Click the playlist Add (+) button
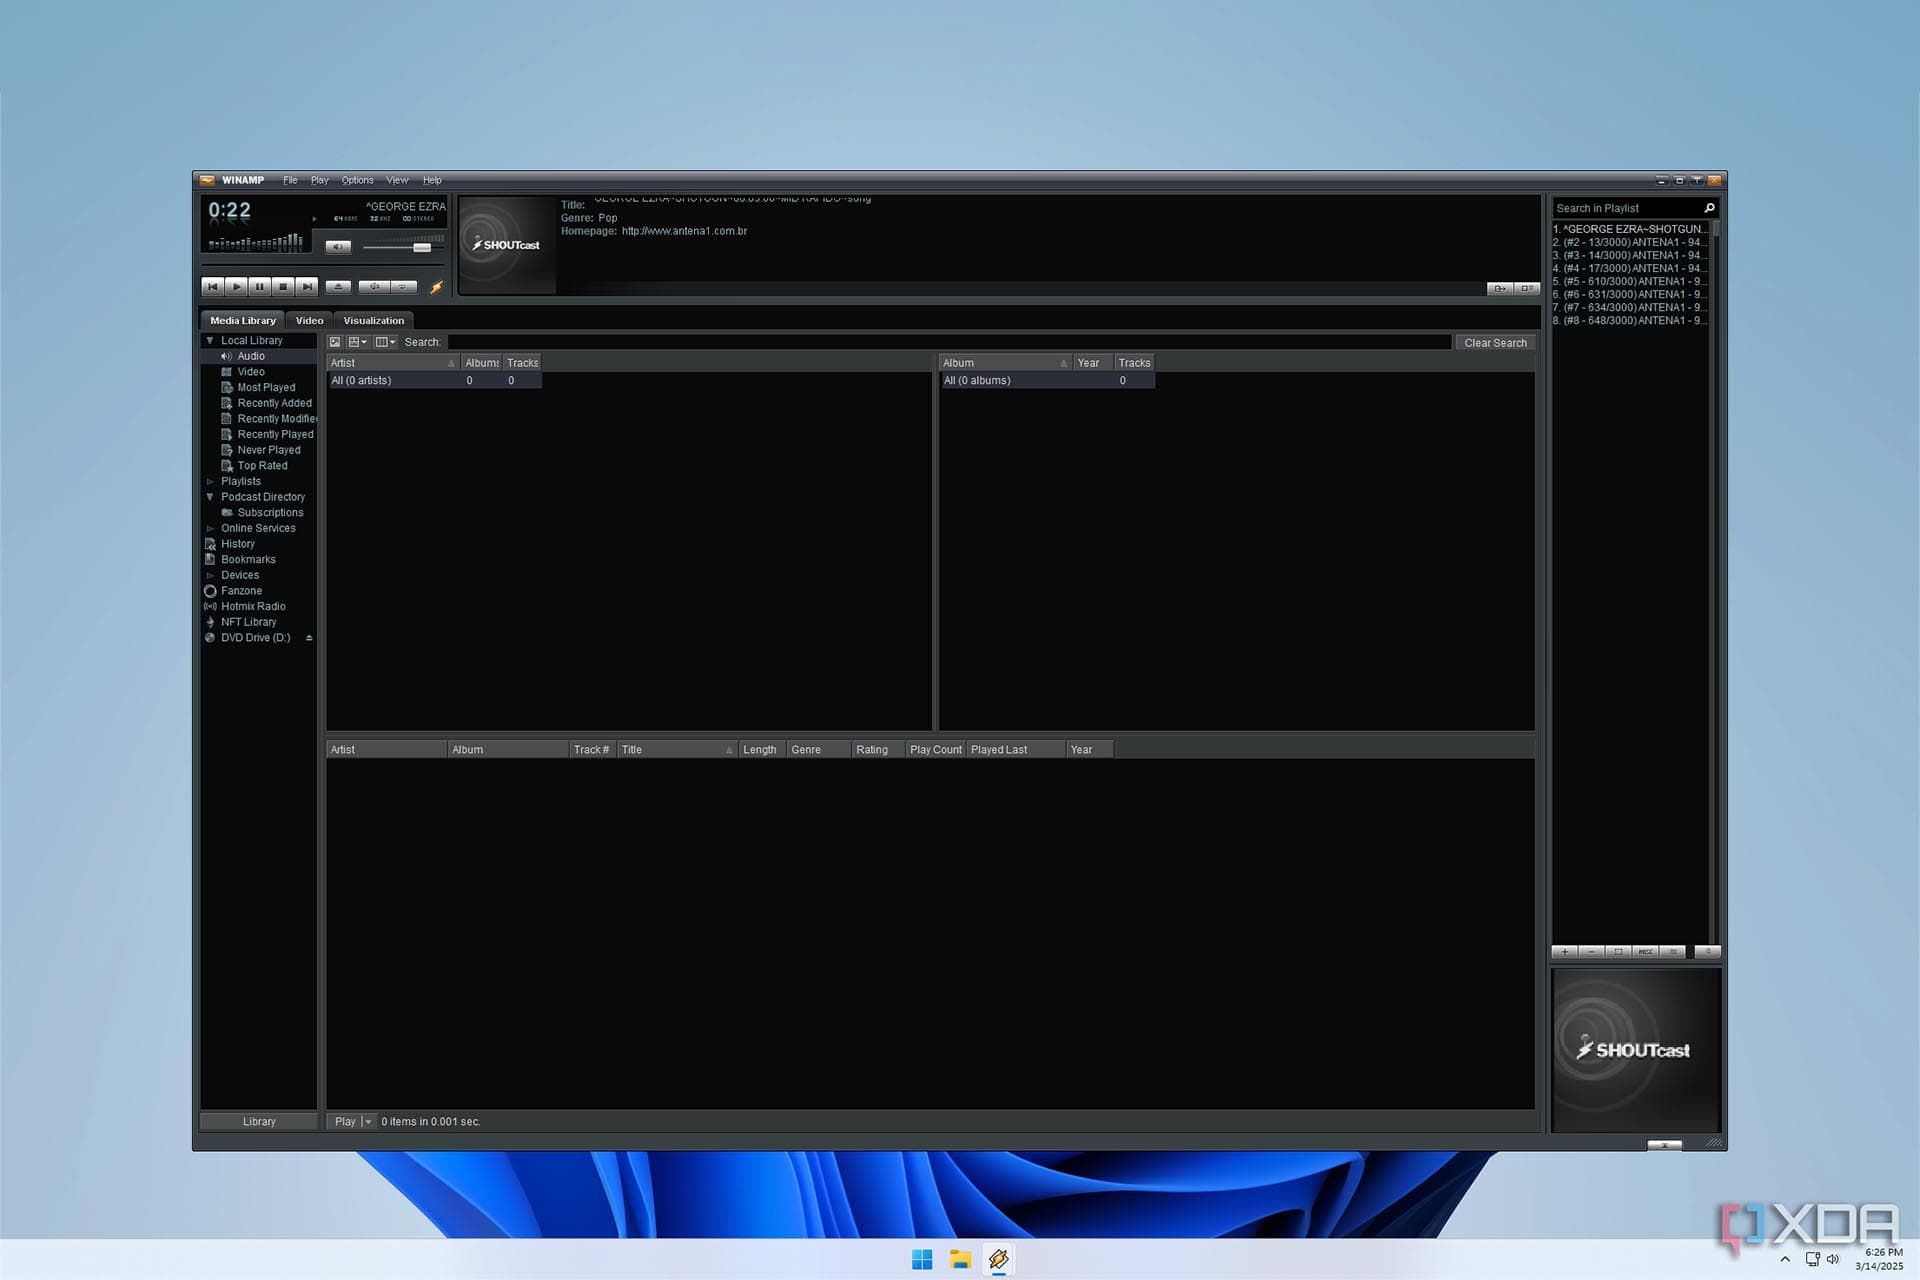The height and width of the screenshot is (1280, 1920). (1565, 952)
